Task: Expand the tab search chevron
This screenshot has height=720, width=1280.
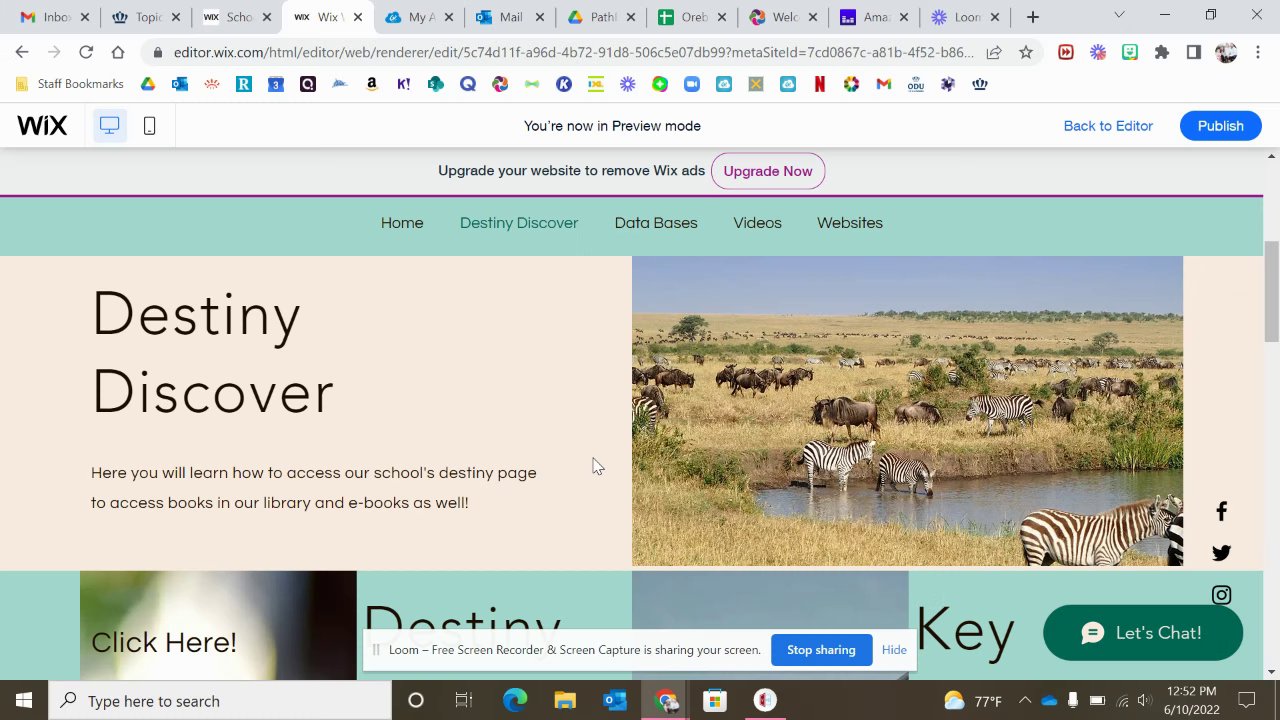Action: (x=1119, y=15)
